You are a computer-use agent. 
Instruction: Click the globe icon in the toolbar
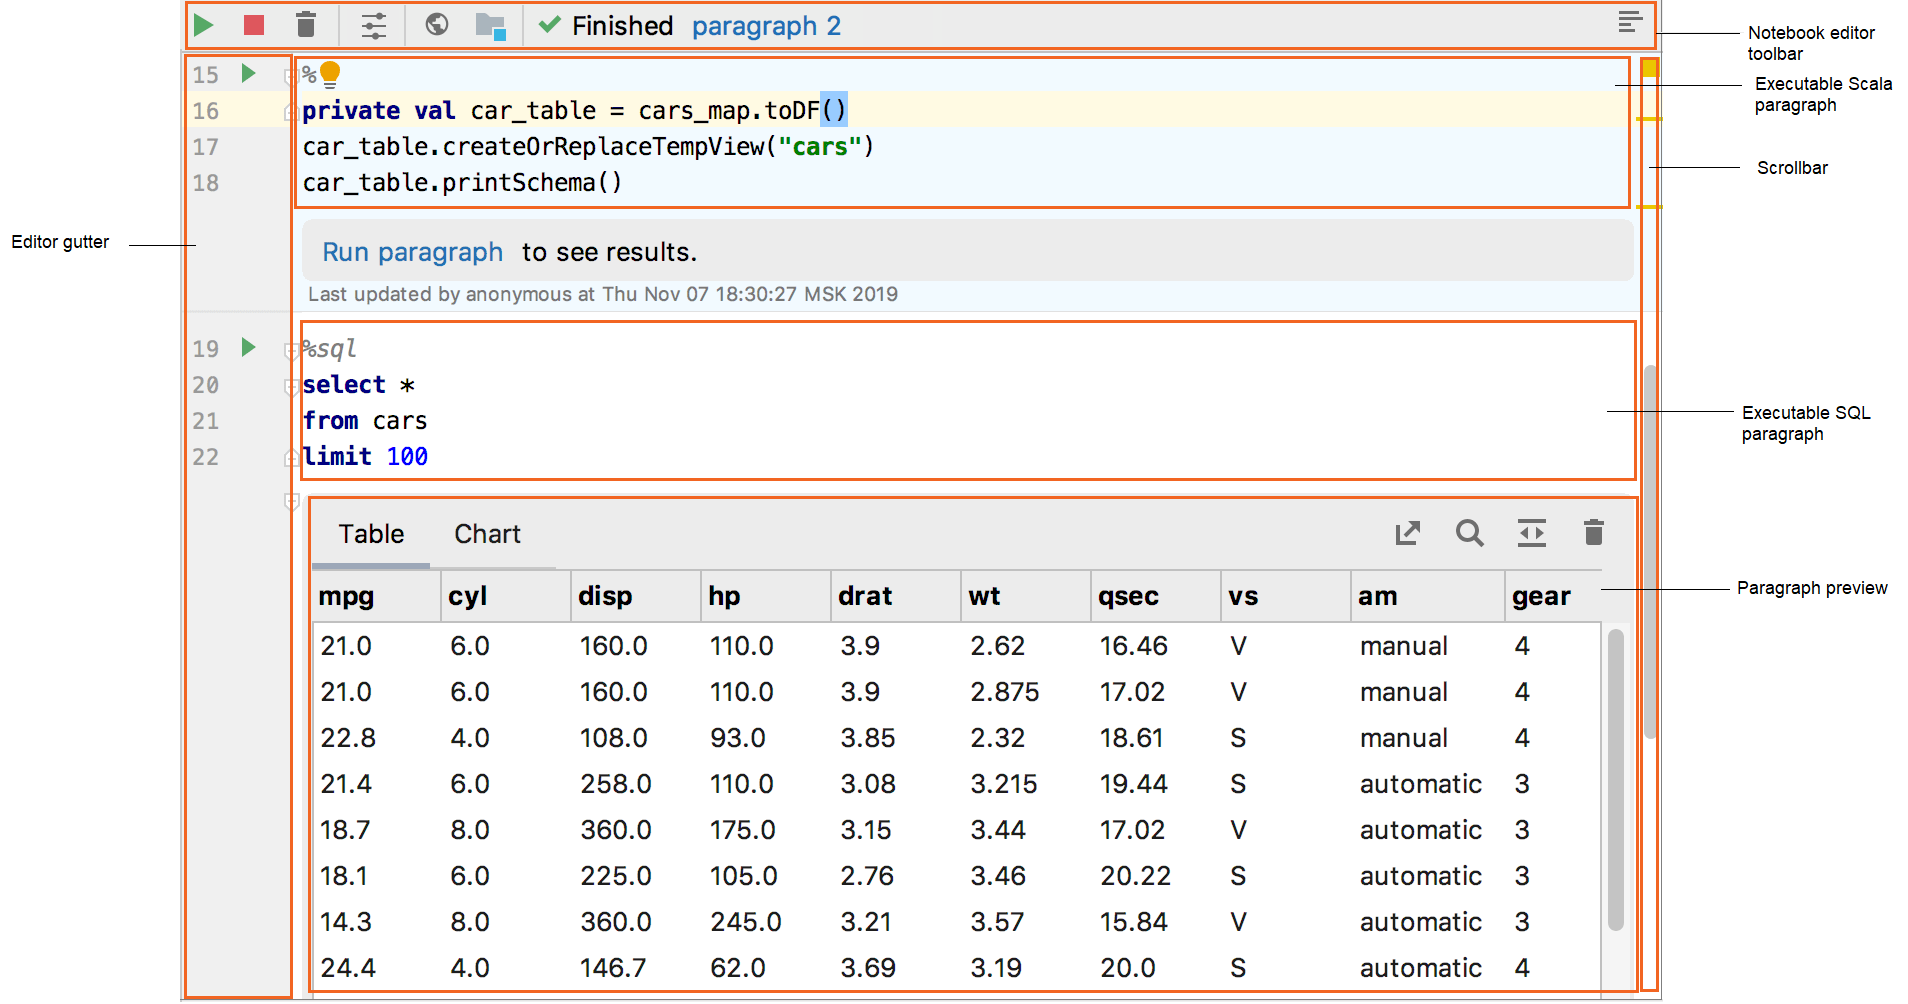437,25
